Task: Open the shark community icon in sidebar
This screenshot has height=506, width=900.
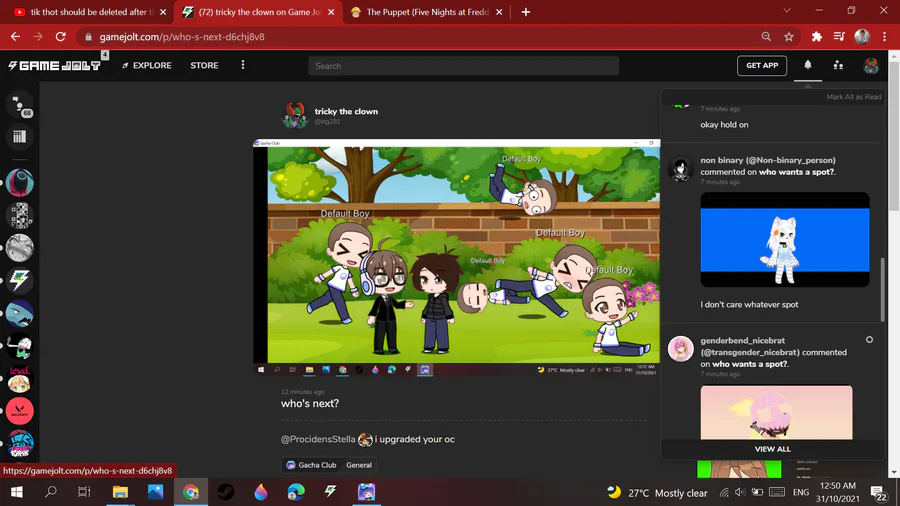Action: tap(20, 313)
